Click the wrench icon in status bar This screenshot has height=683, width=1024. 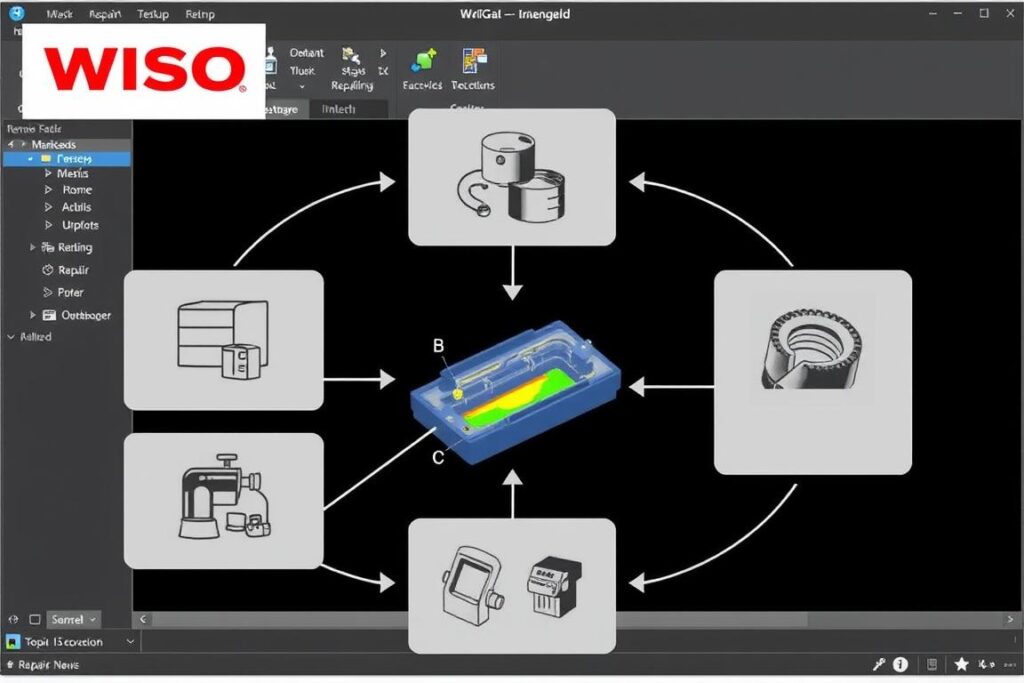pos(879,664)
